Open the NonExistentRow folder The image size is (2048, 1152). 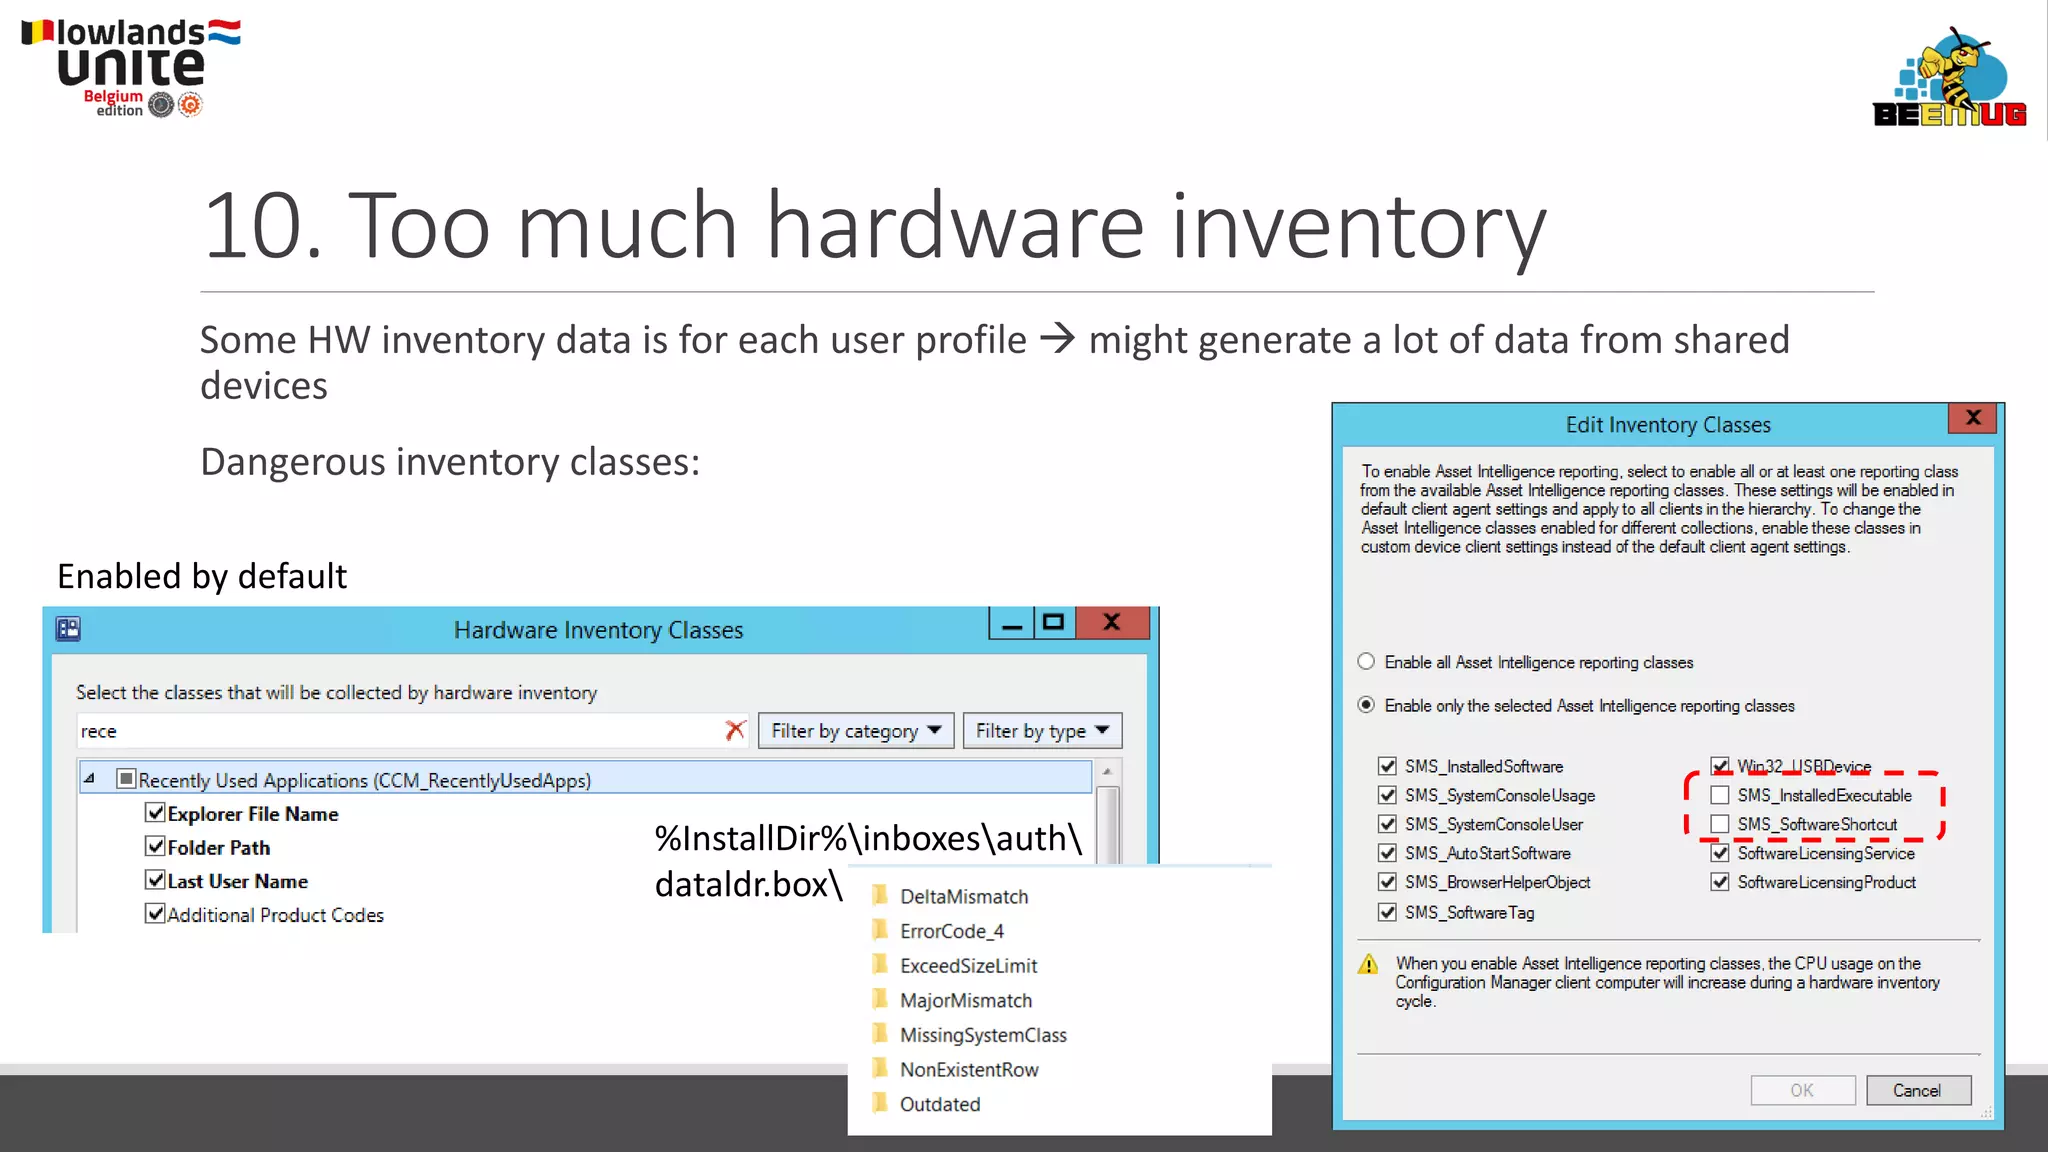(955, 1070)
